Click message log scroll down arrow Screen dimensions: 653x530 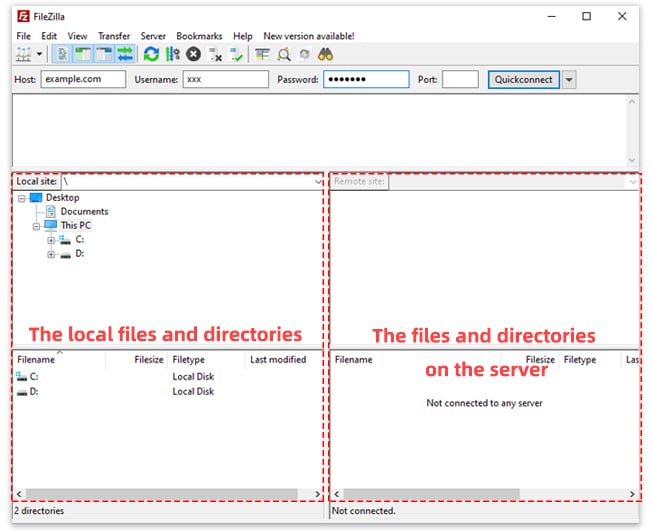[x=632, y=160]
